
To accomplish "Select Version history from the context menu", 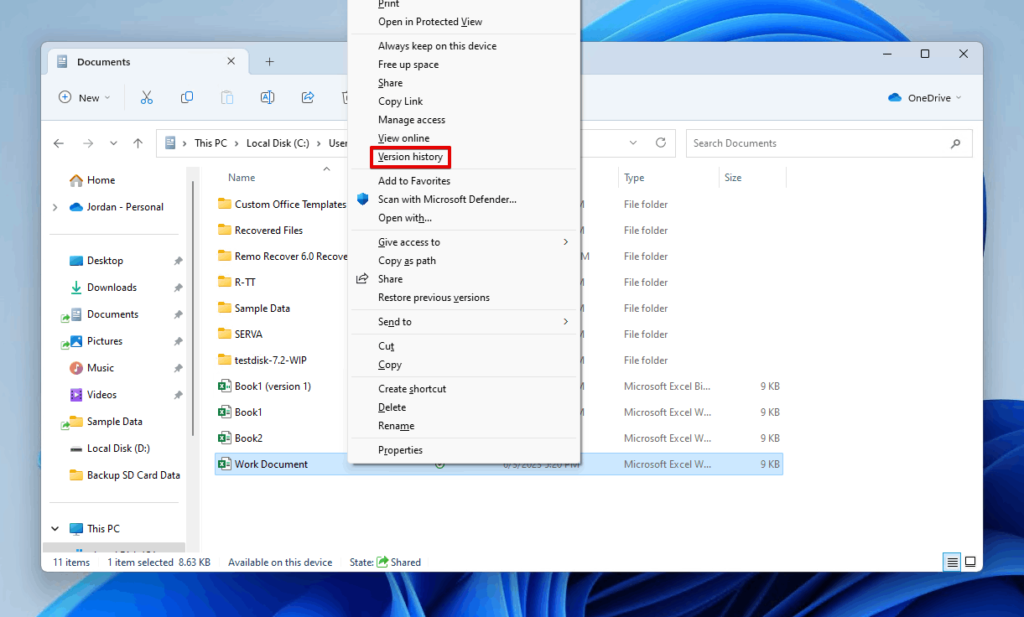I will (x=410, y=157).
